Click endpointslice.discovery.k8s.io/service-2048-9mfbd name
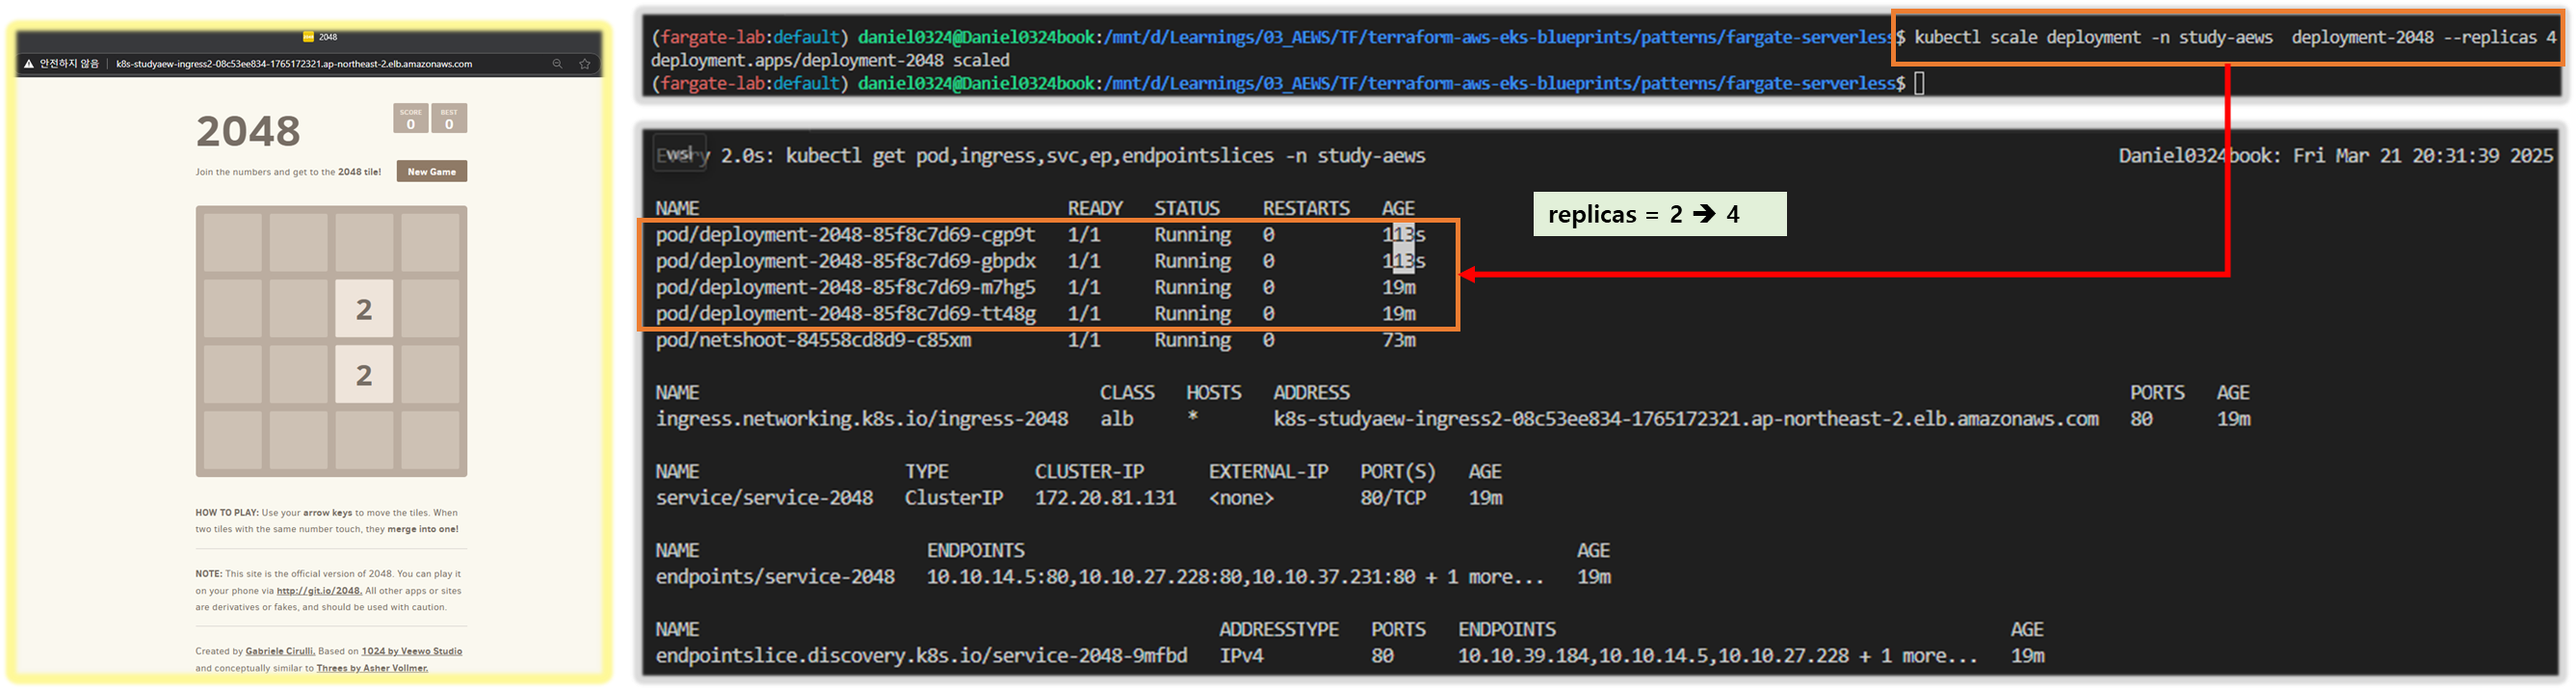Viewport: 2576px width, 690px height. [921, 656]
